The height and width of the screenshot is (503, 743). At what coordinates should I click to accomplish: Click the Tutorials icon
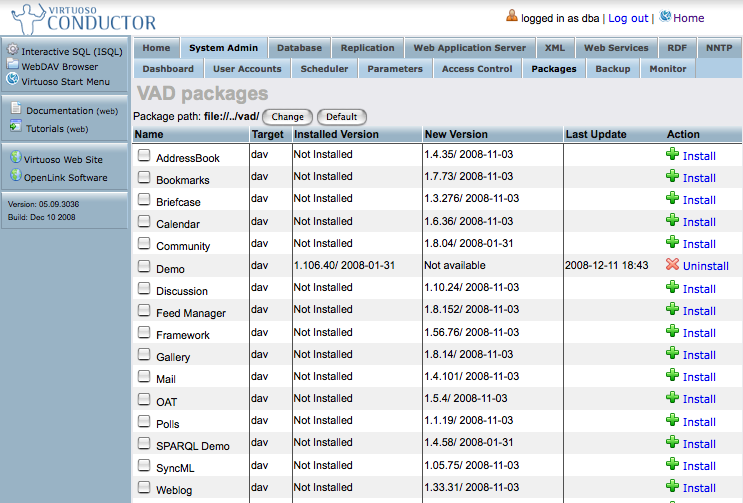[x=16, y=126]
